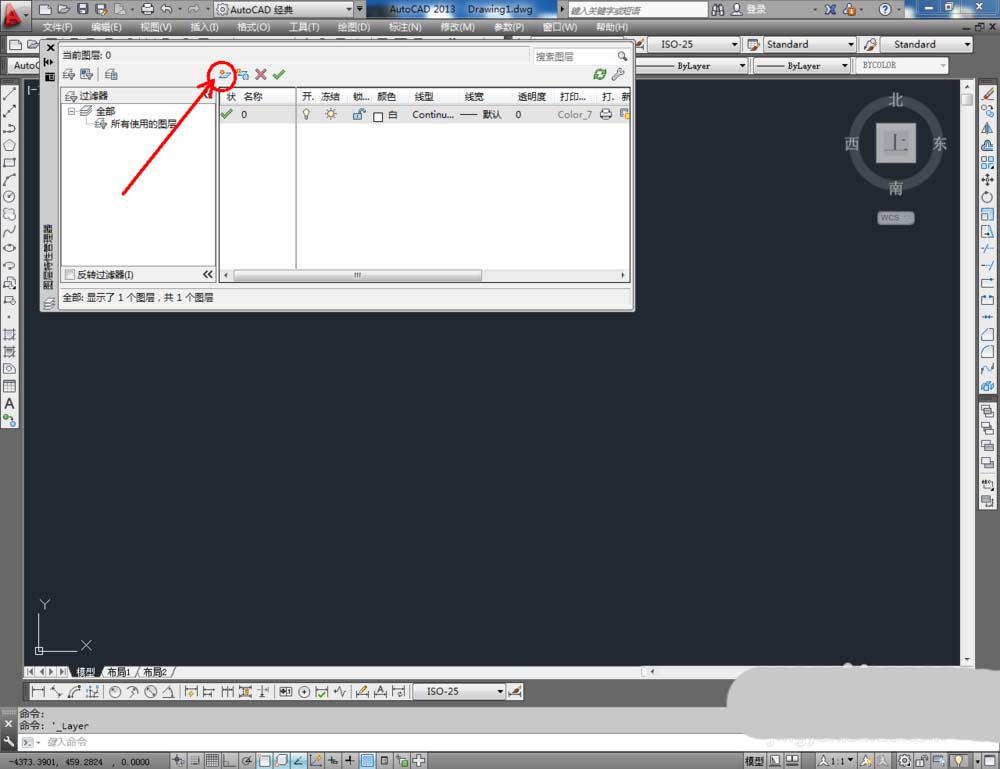Click the search magnifier in layer search
The image size is (1000, 769).
click(x=622, y=57)
